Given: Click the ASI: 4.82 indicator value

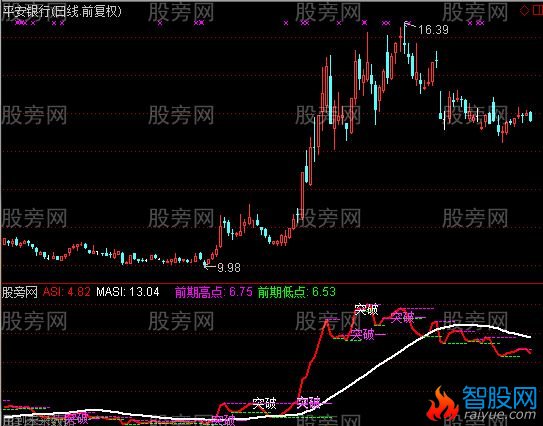Looking at the screenshot, I should coord(66,292).
